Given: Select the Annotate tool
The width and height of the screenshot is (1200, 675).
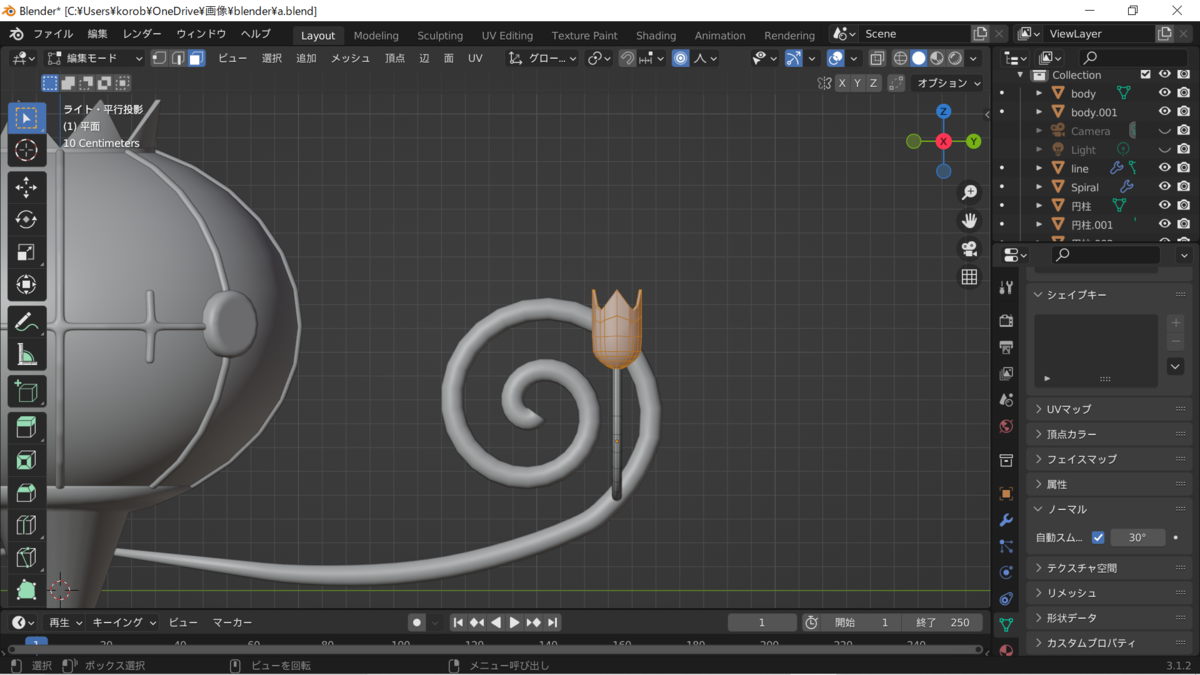Looking at the screenshot, I should point(27,322).
